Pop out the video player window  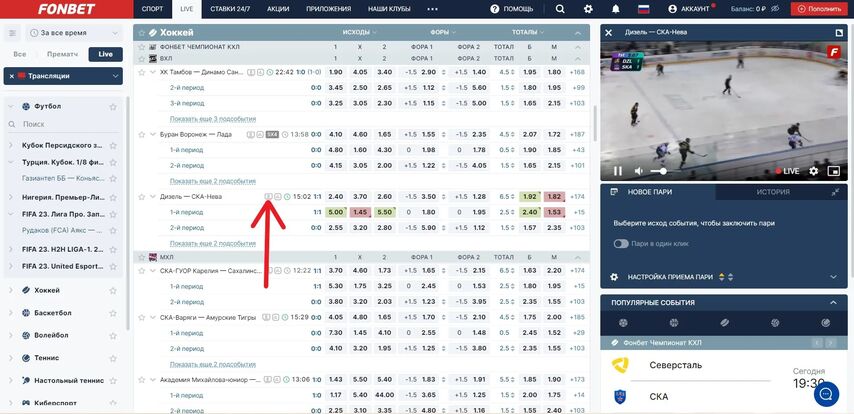(x=839, y=32)
